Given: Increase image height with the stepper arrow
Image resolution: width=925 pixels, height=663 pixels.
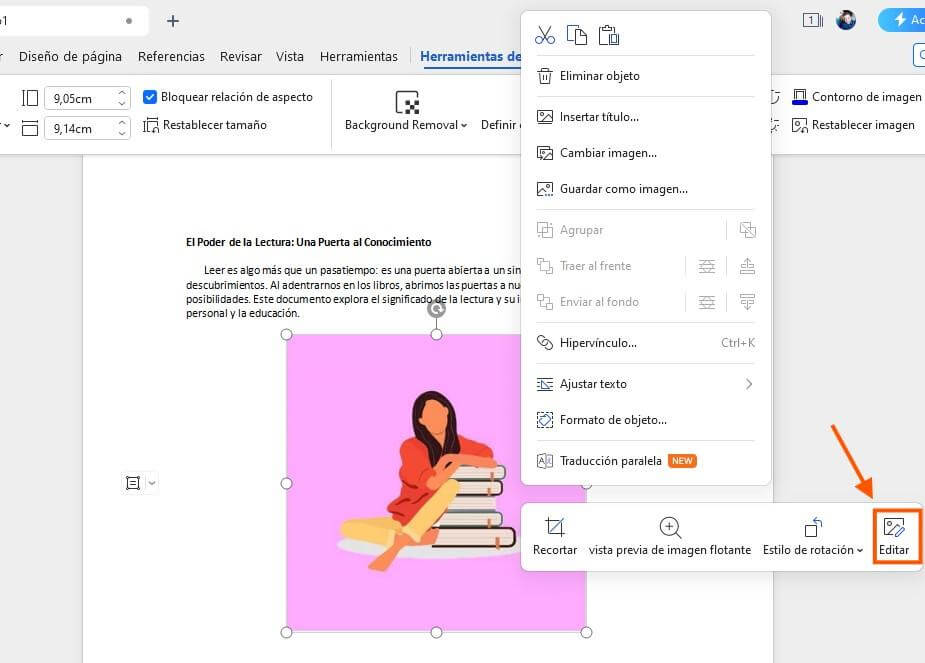Looking at the screenshot, I should [x=122, y=92].
